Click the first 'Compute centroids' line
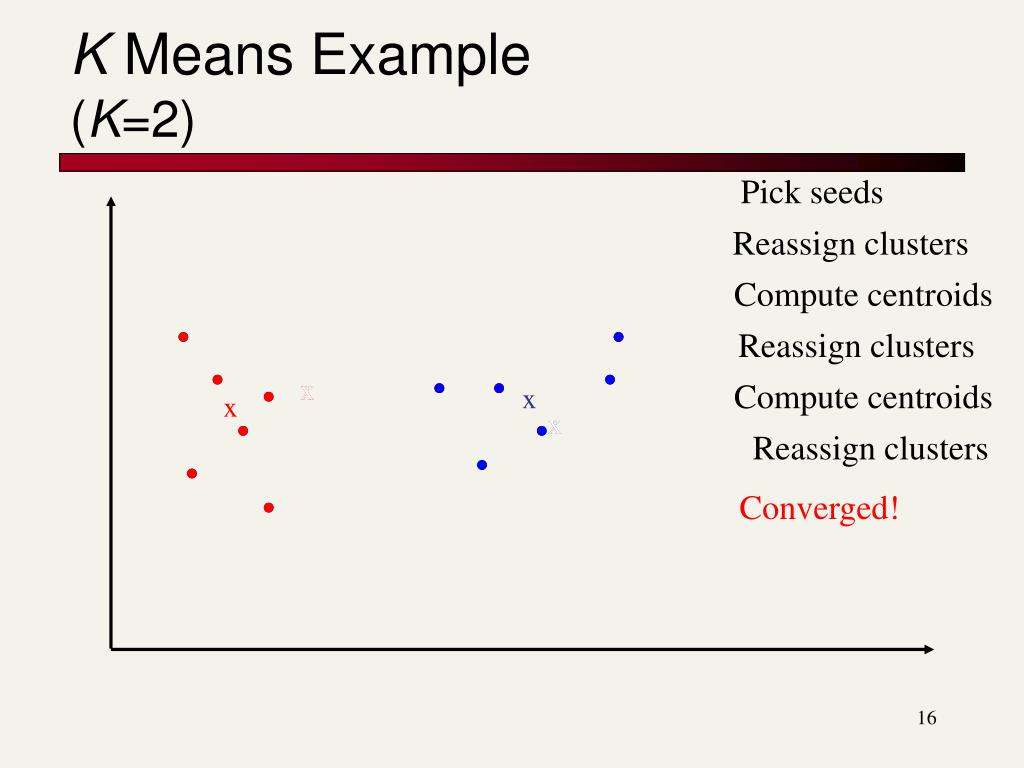The height and width of the screenshot is (768, 1024). click(x=863, y=295)
